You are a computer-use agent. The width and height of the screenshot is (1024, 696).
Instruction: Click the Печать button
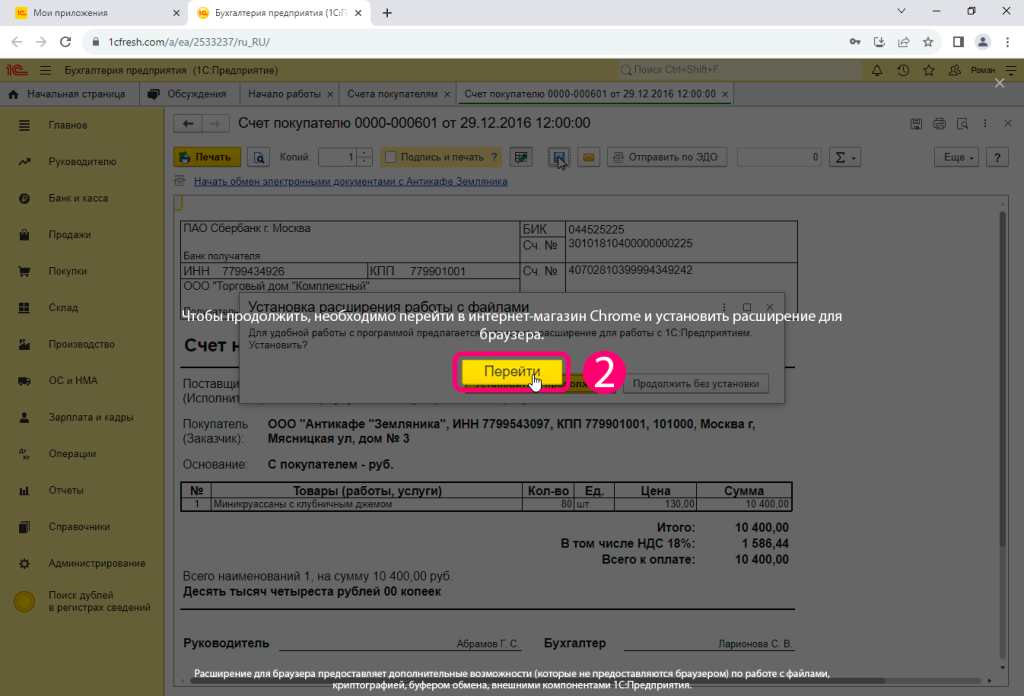[x=207, y=157]
